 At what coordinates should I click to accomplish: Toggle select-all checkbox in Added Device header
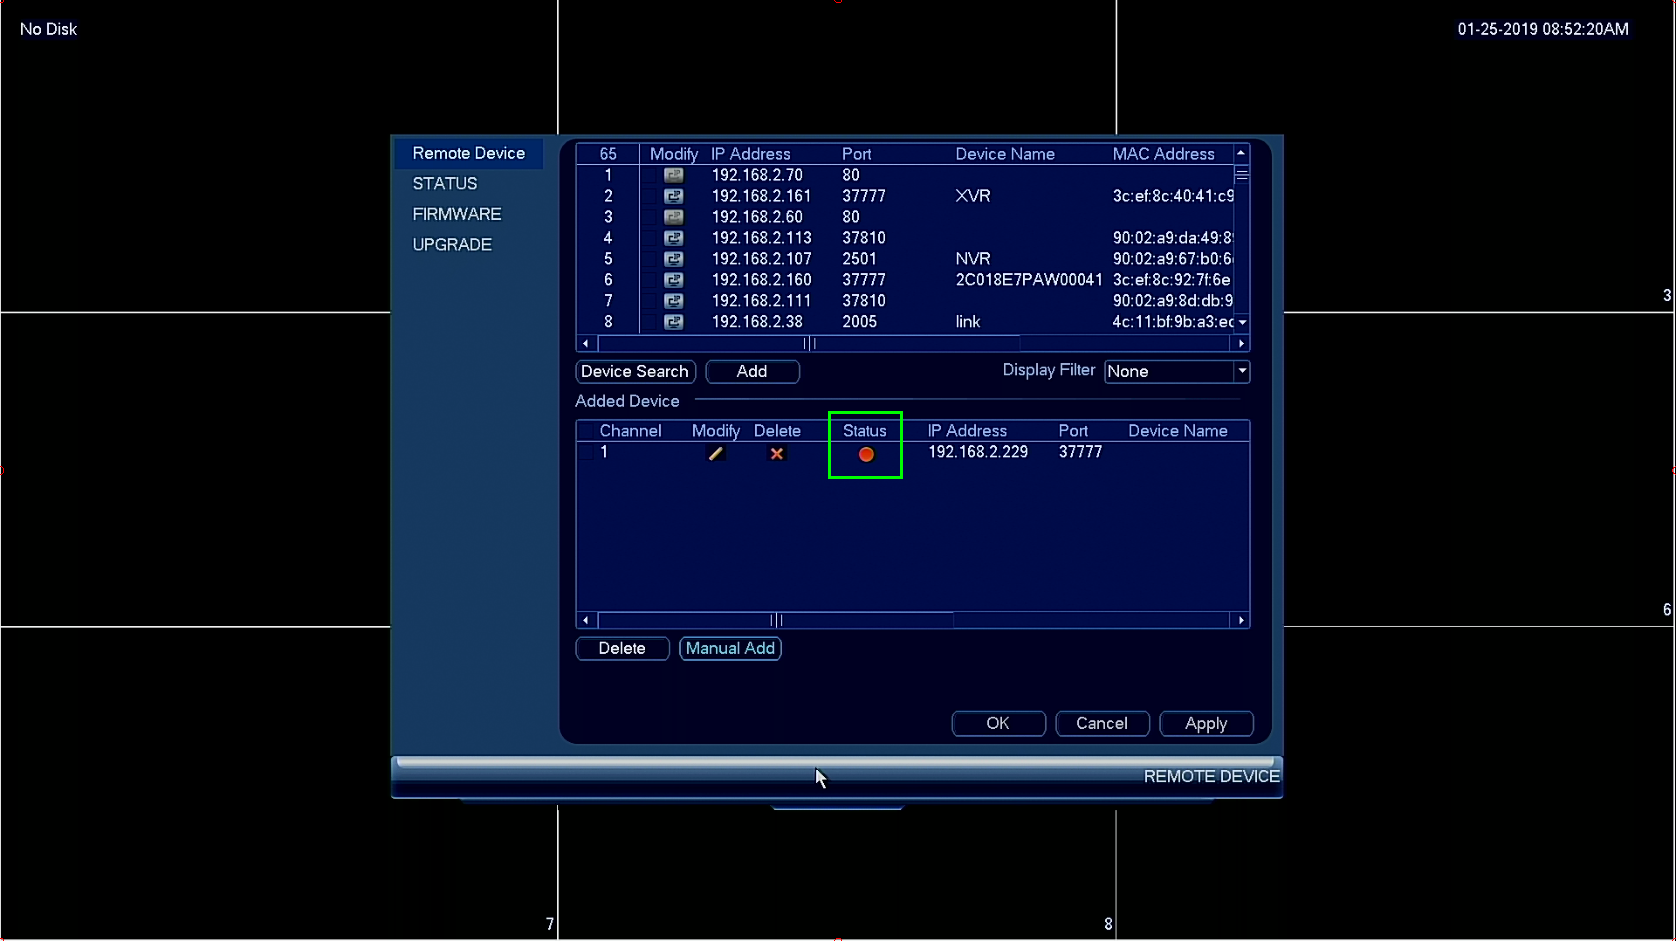point(586,431)
